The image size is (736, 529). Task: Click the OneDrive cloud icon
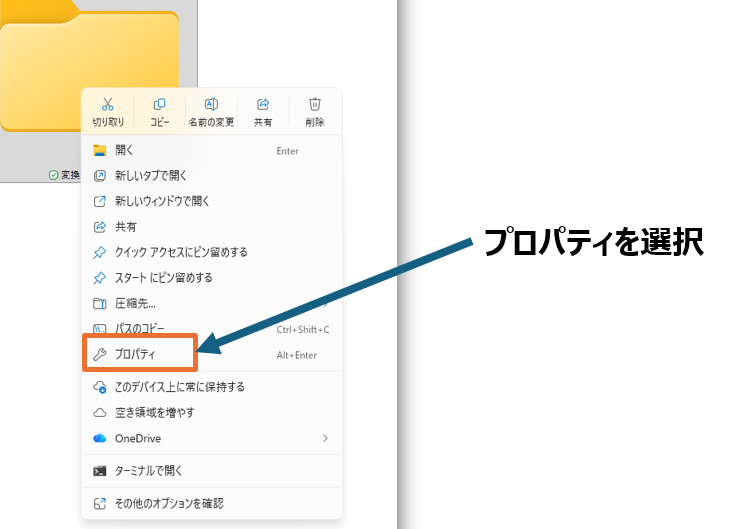pos(100,438)
